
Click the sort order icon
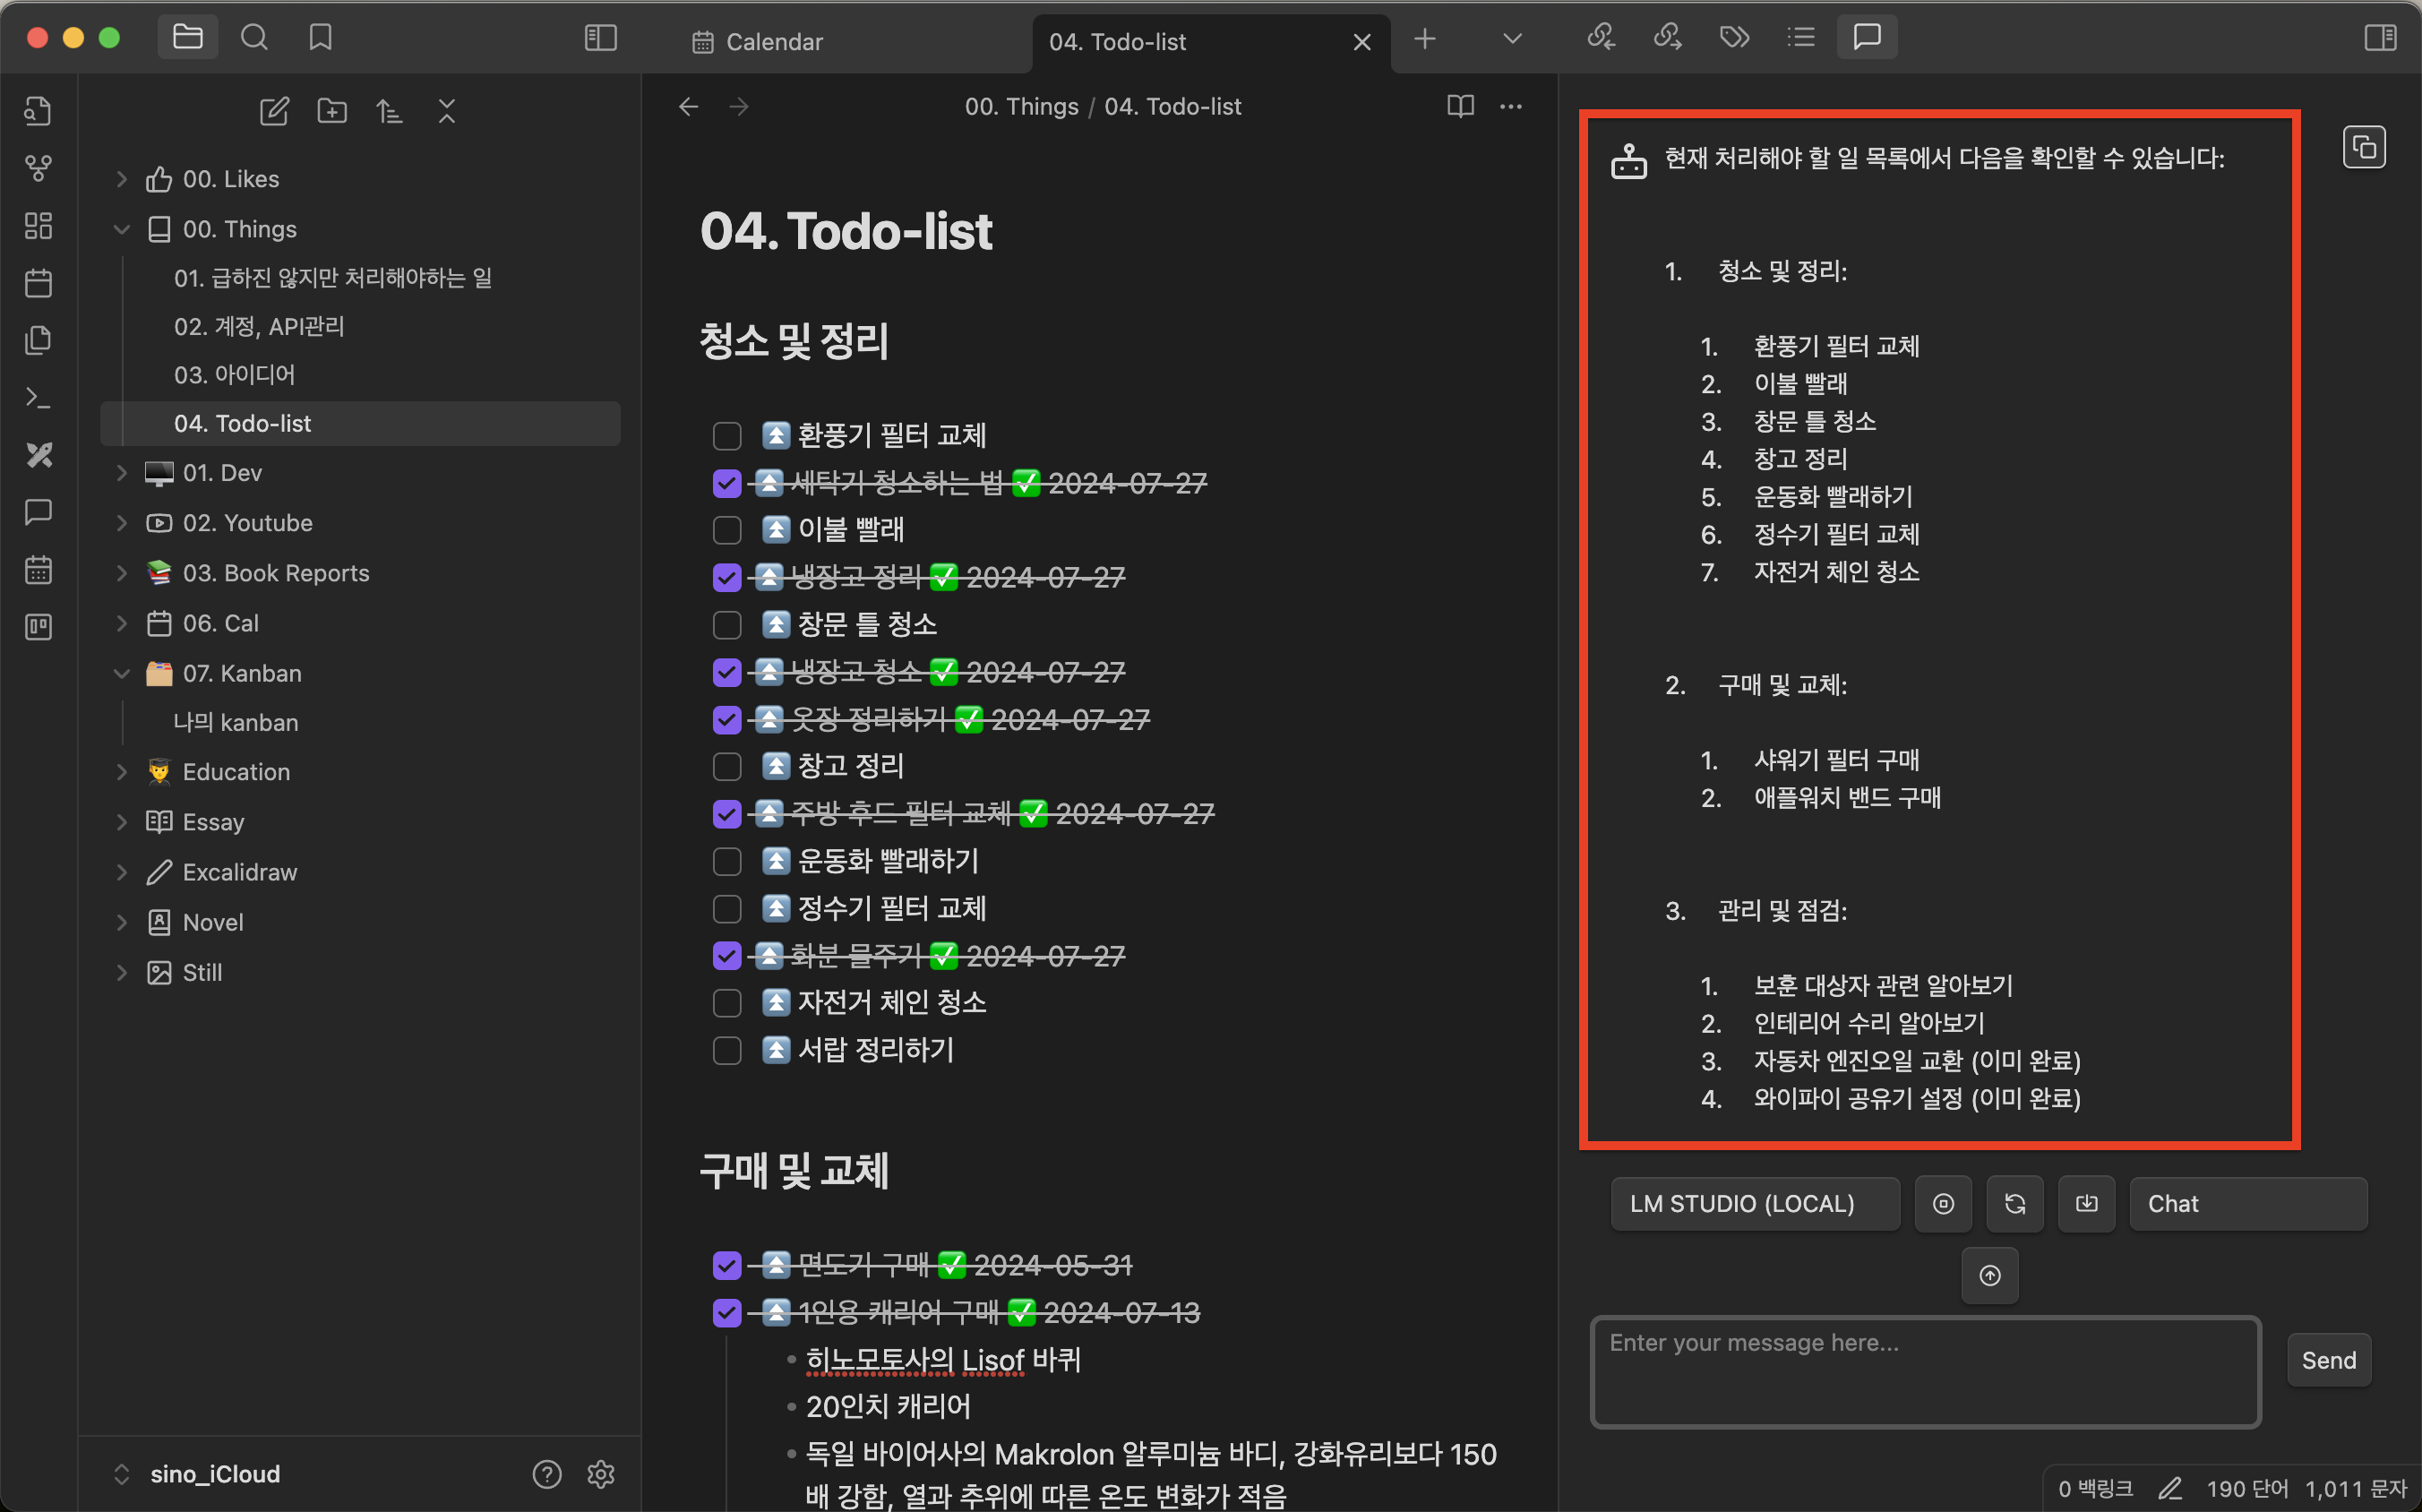tap(389, 110)
